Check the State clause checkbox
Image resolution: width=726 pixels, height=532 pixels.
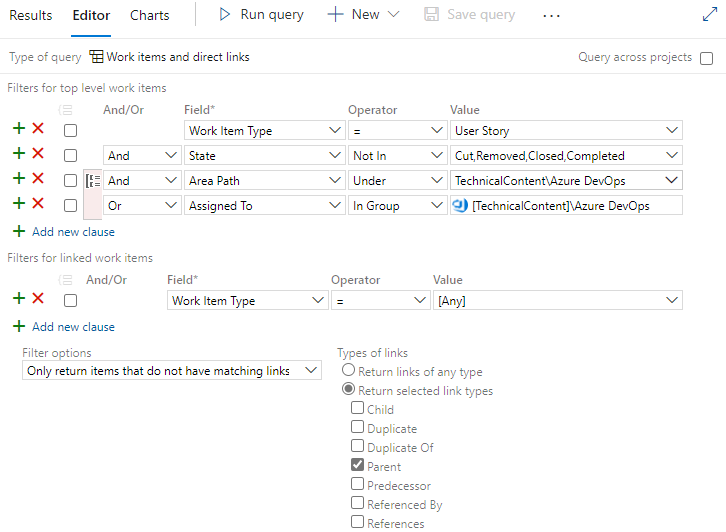coord(70,156)
